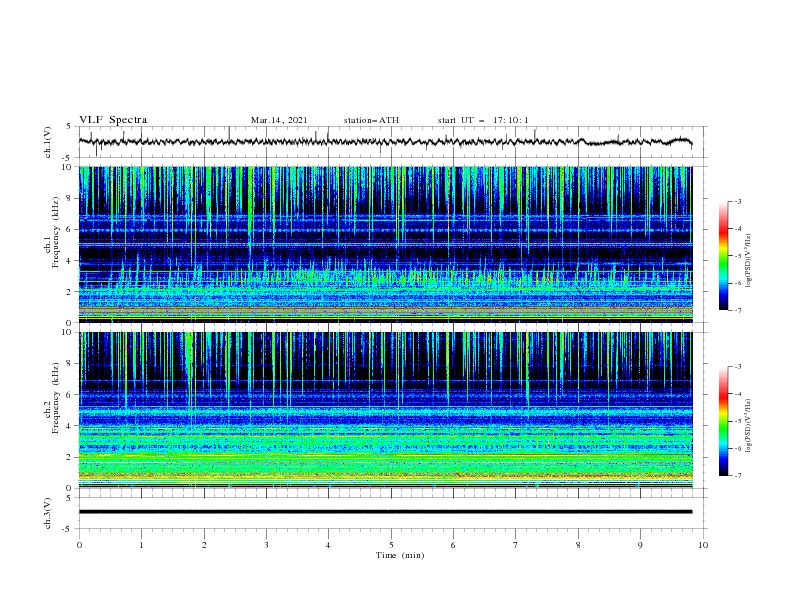Click time axis tick label "9"
Screen dimensions: 792x612
pos(640,545)
